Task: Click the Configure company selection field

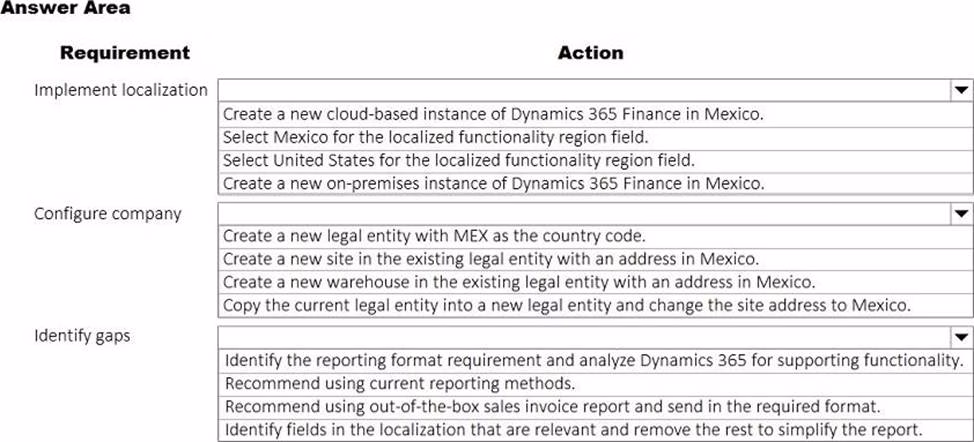Action: [x=580, y=213]
